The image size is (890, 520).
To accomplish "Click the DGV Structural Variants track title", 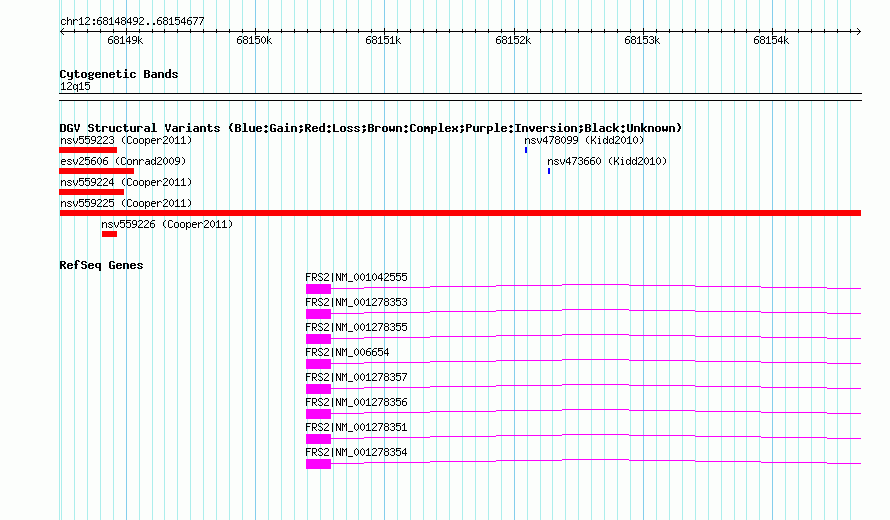I will (370, 128).
